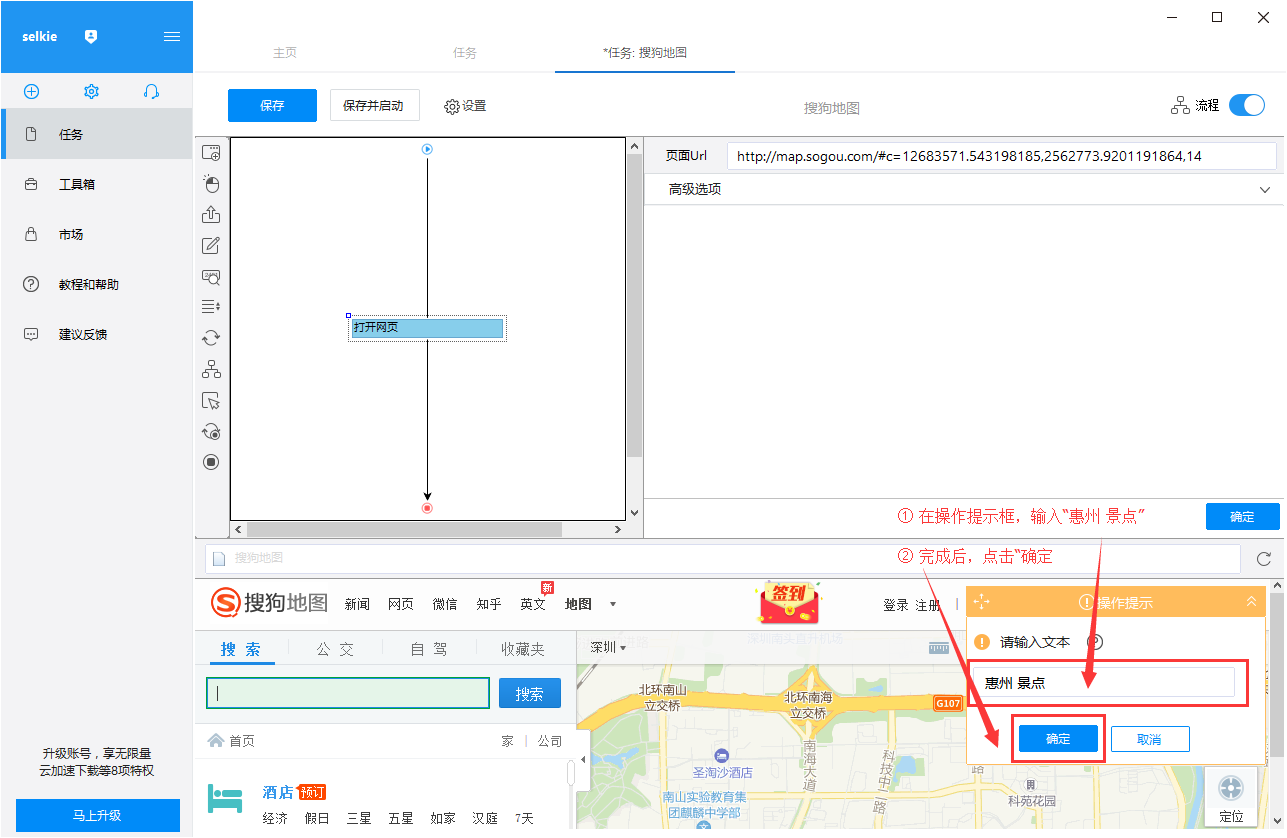The width and height of the screenshot is (1287, 838).
Task: Click the help question mark beside 请输入文本
Action: [1094, 642]
